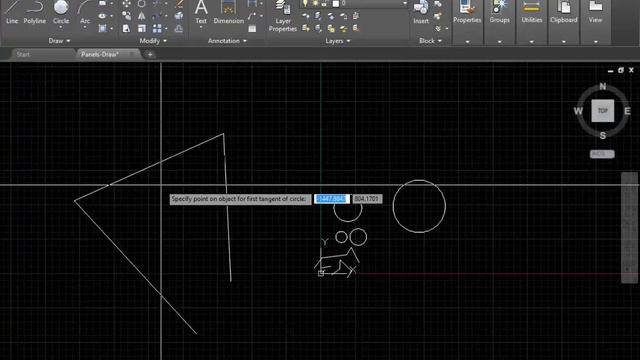Rotate view to West on ViewCube
This screenshot has width=640, height=360.
point(578,111)
